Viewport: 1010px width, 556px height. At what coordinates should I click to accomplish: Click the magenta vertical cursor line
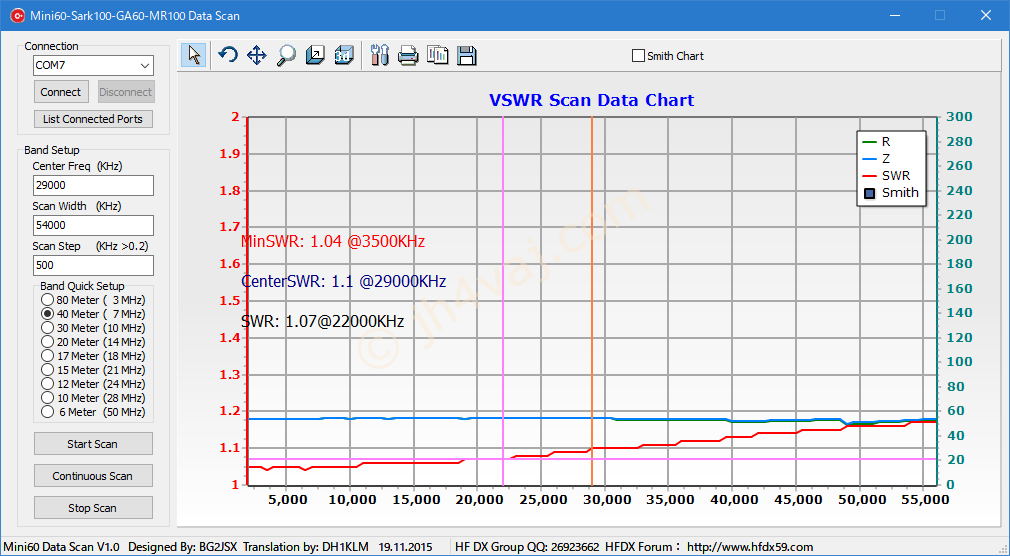coord(503,301)
